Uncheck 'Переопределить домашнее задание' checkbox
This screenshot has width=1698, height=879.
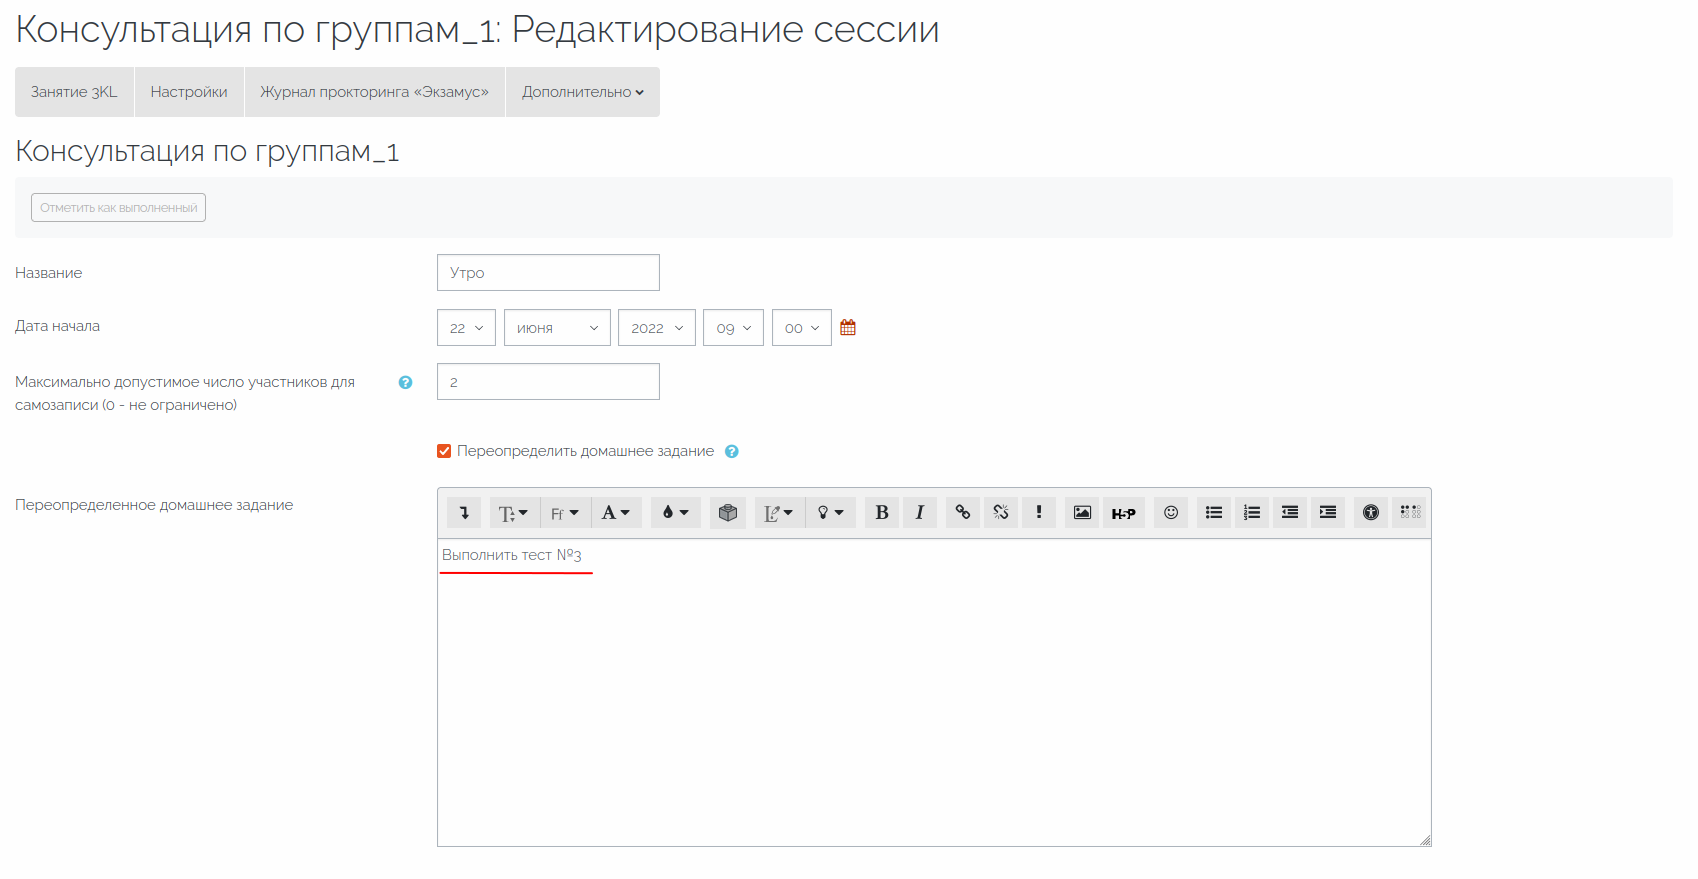(444, 451)
